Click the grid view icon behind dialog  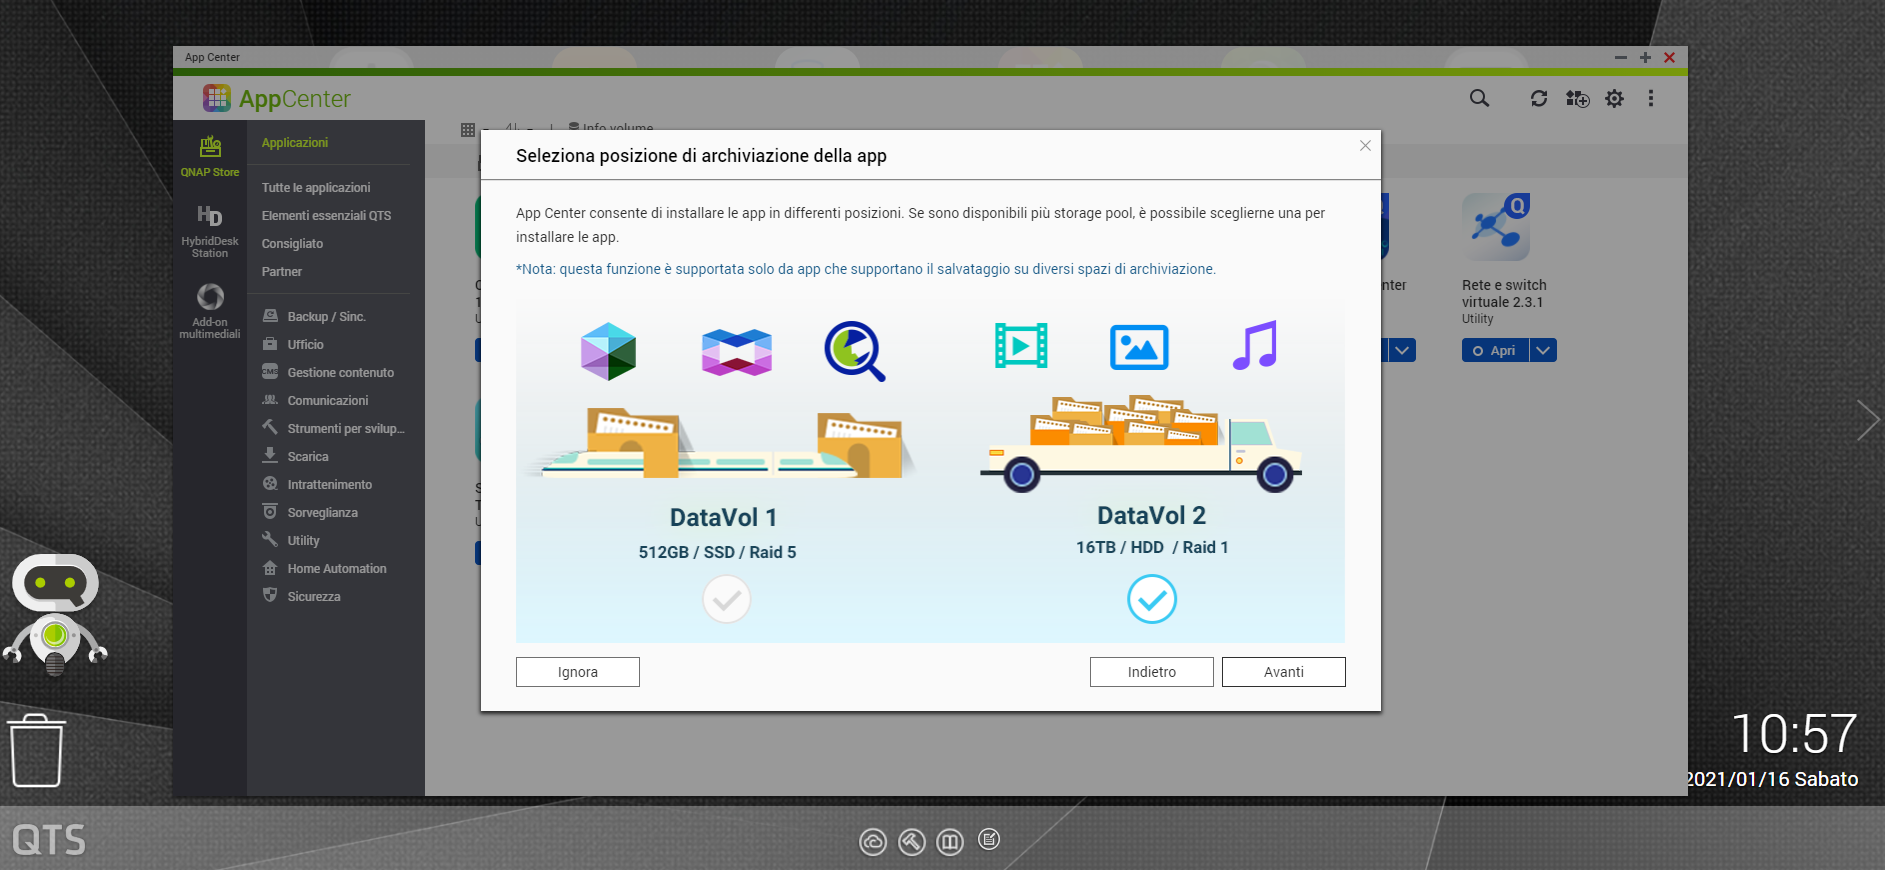point(467,129)
